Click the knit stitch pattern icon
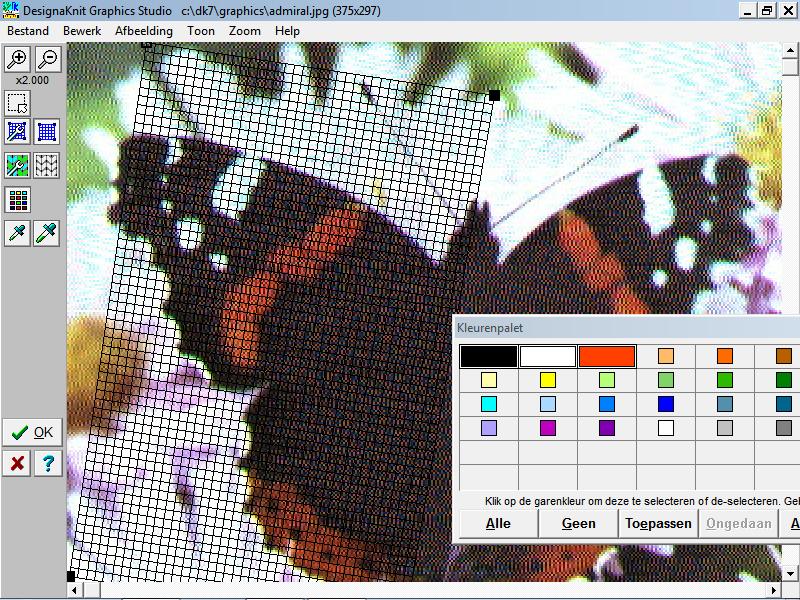 [x=46, y=165]
